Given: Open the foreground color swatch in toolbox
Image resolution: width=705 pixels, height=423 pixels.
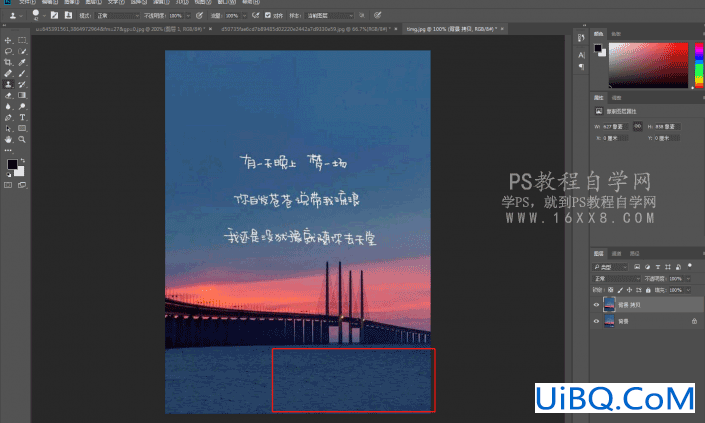Looking at the screenshot, I should [x=12, y=165].
